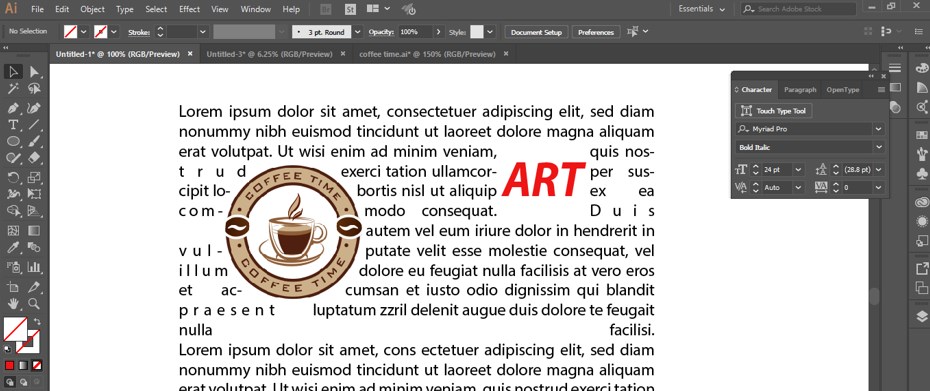Select the Type tool

pos(13,125)
